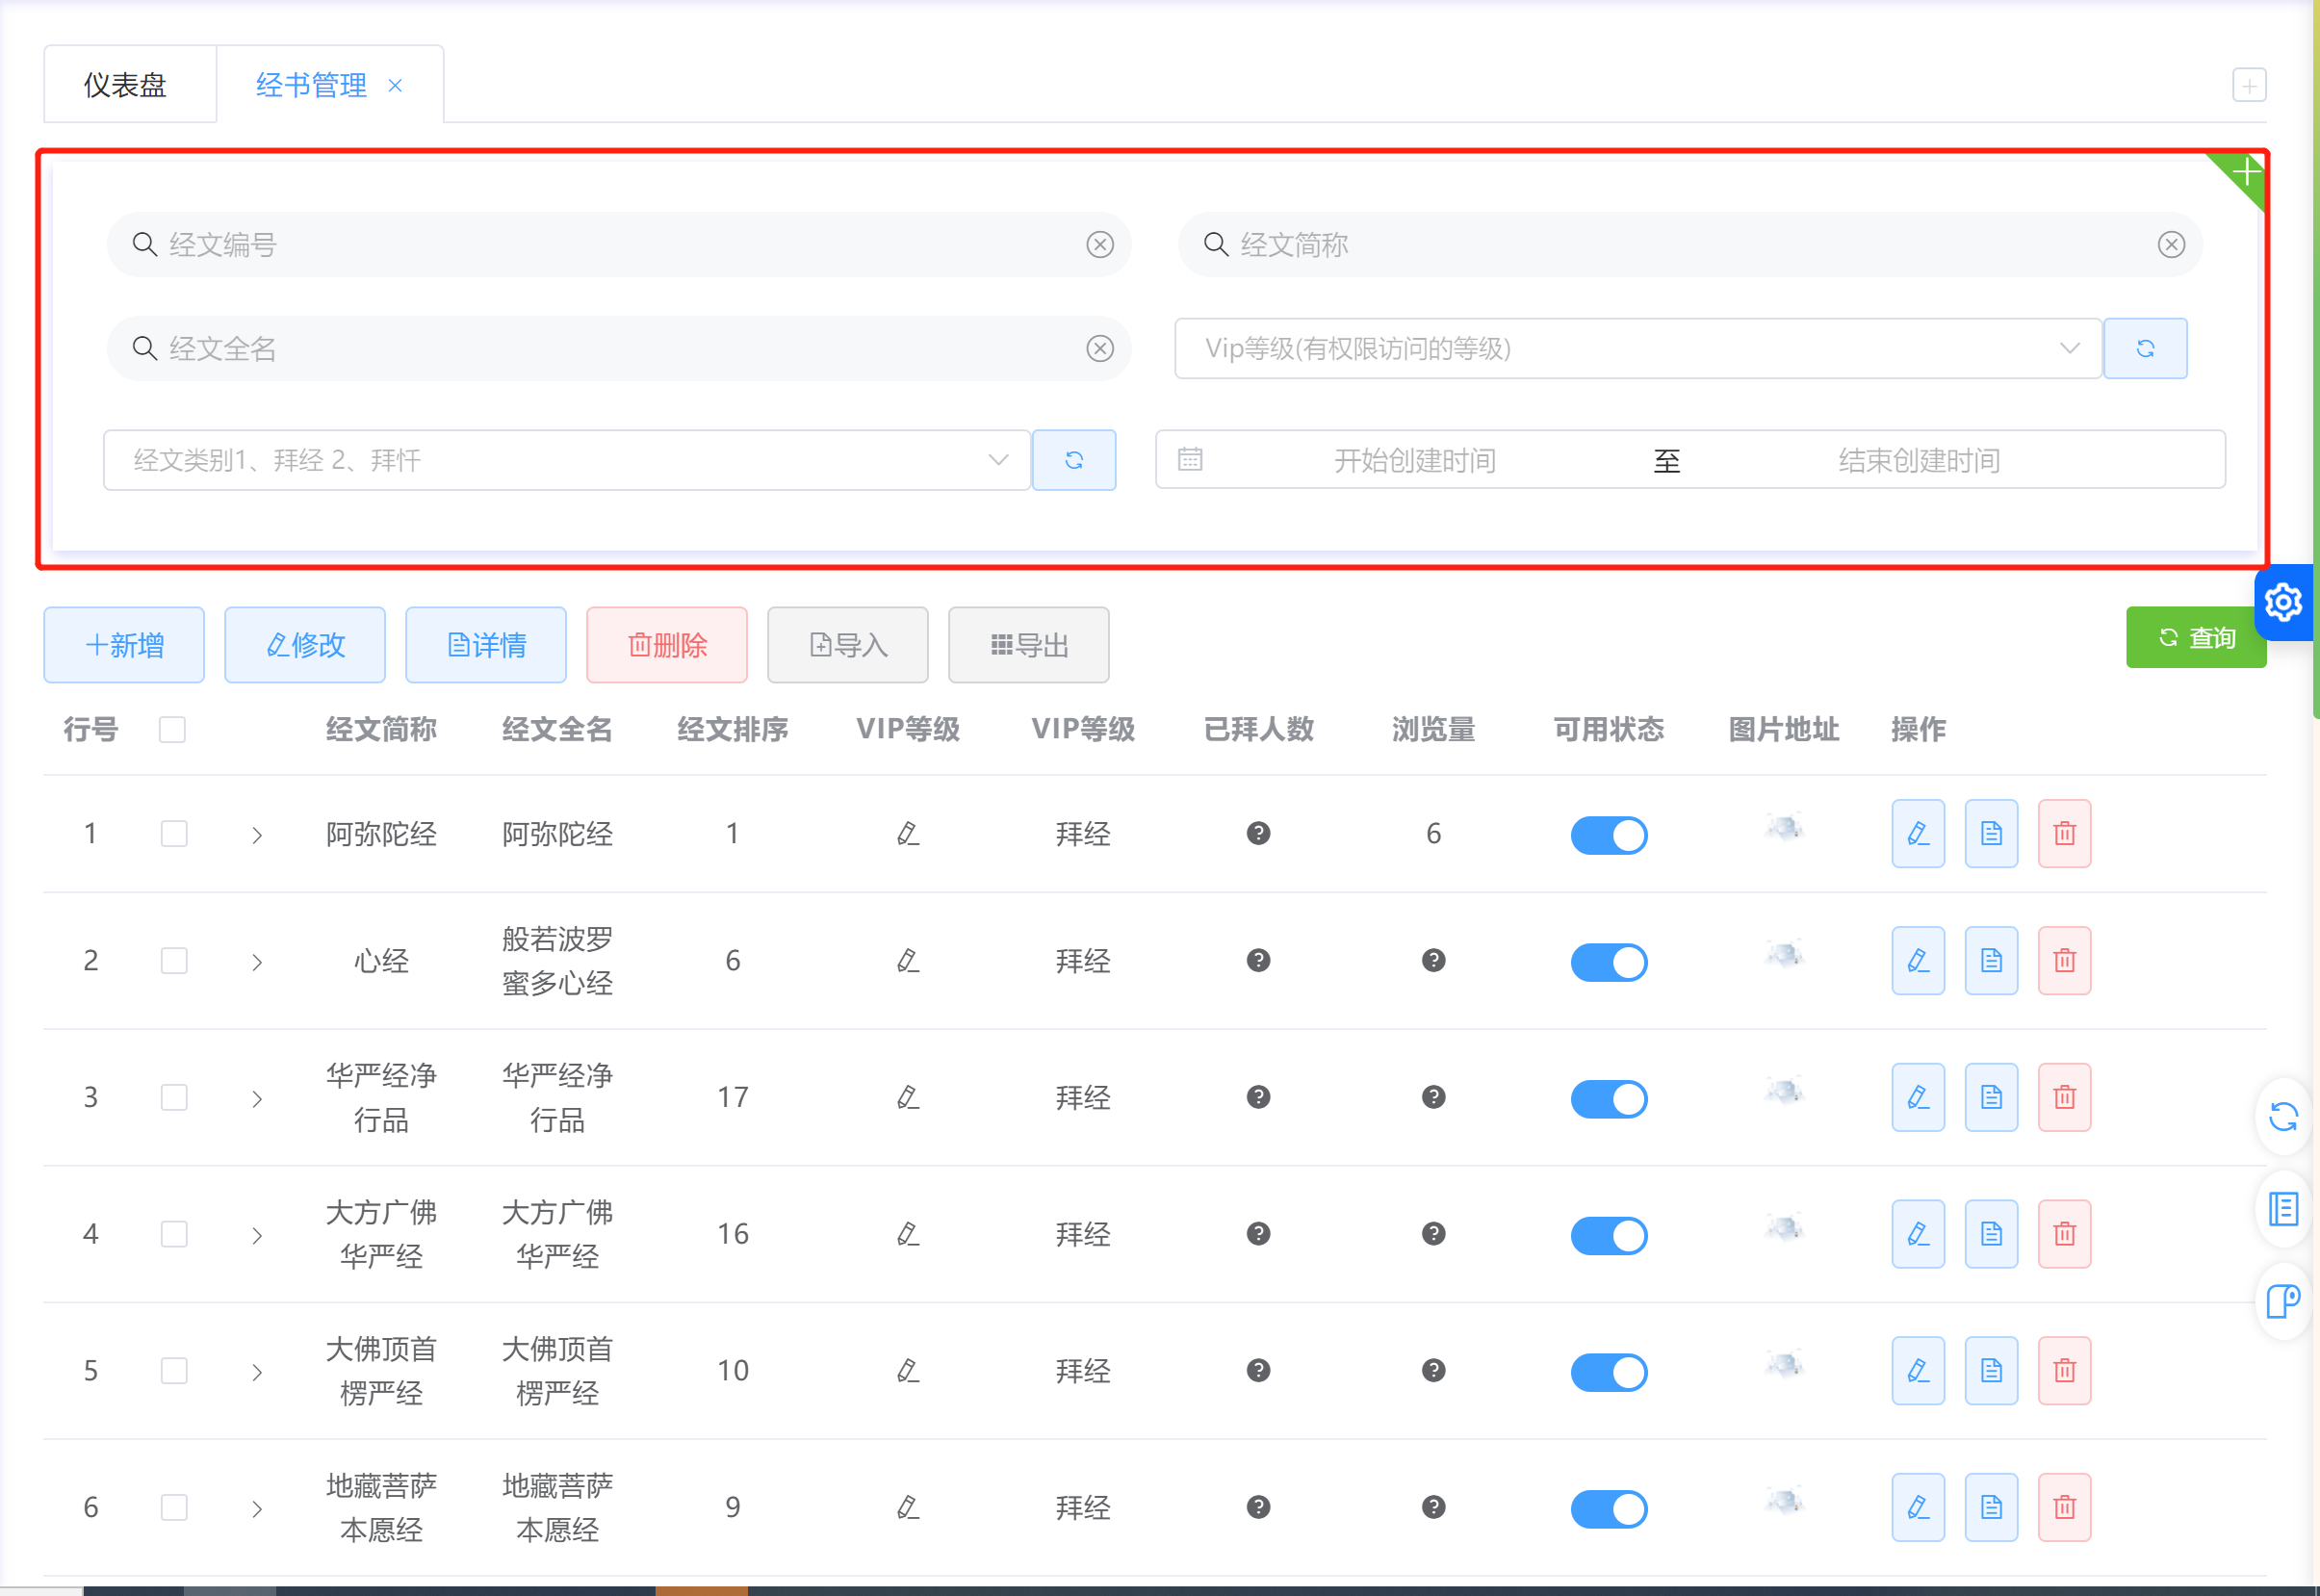
Task: Expand row 1 阿弥陀经 details
Action: click(x=257, y=835)
